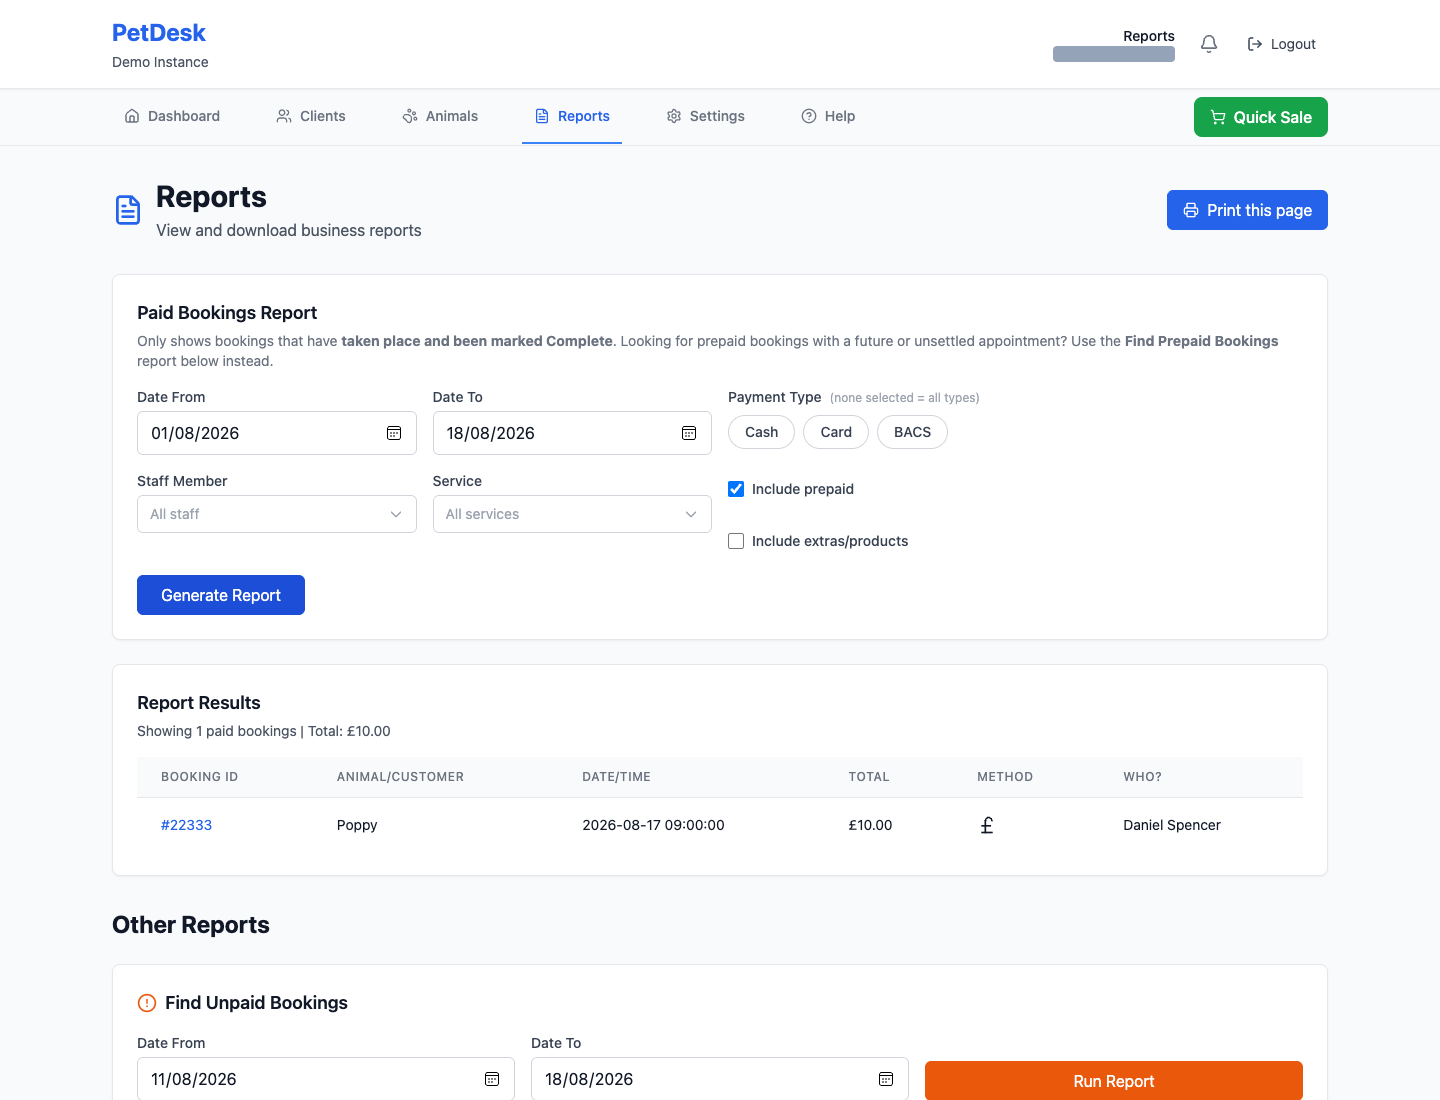Click the 2026-08-17 09:00:00 date cell
This screenshot has width=1440, height=1100.
(x=653, y=825)
